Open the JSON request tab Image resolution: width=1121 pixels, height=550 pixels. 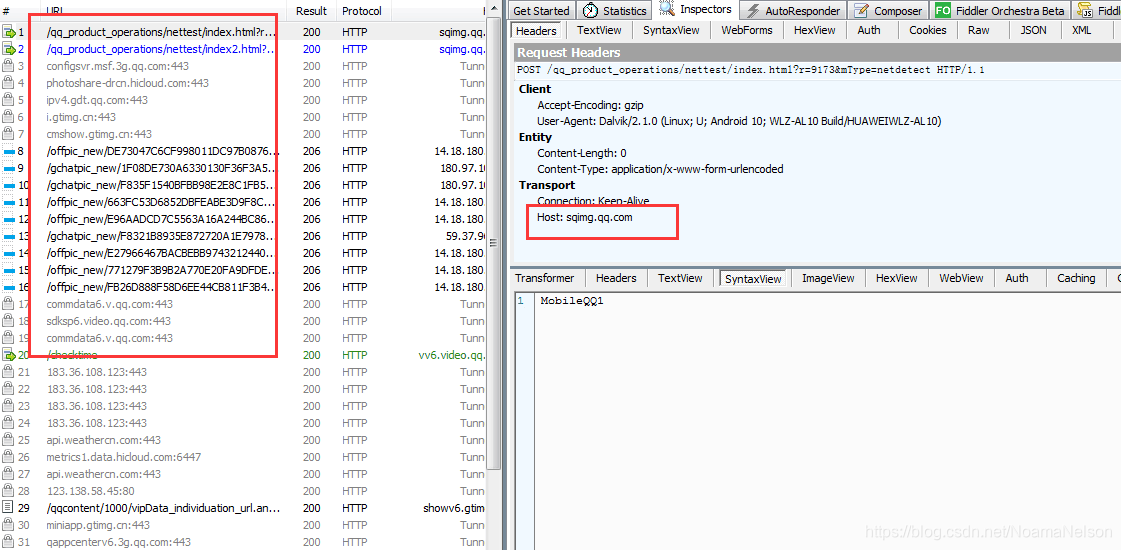pyautogui.click(x=1033, y=30)
